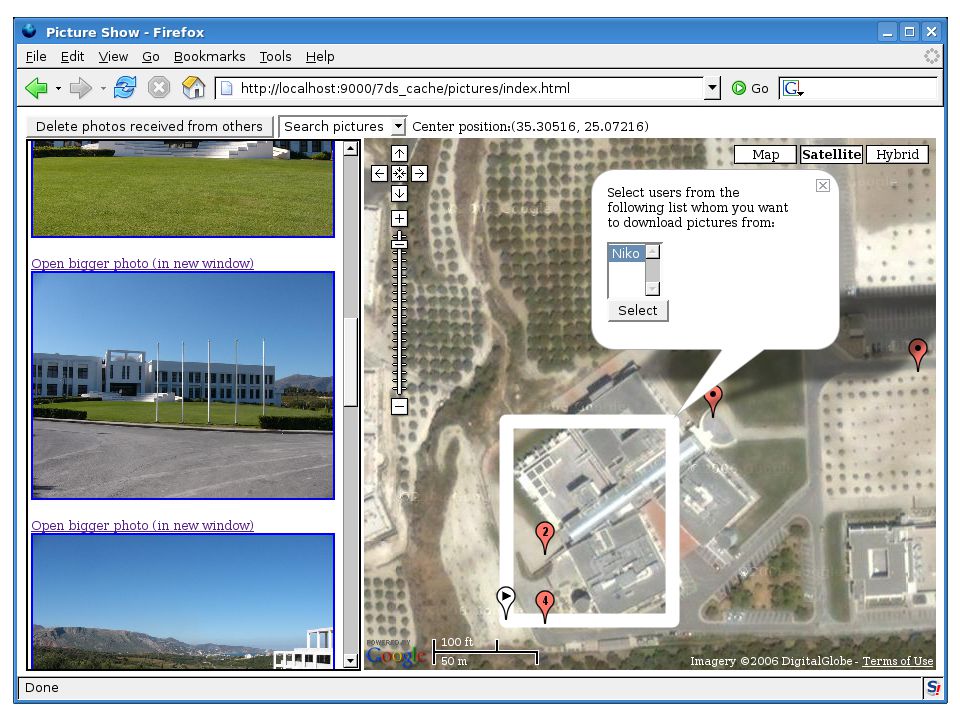Switch map to Map view
This screenshot has height=720, width=960.
[x=765, y=154]
